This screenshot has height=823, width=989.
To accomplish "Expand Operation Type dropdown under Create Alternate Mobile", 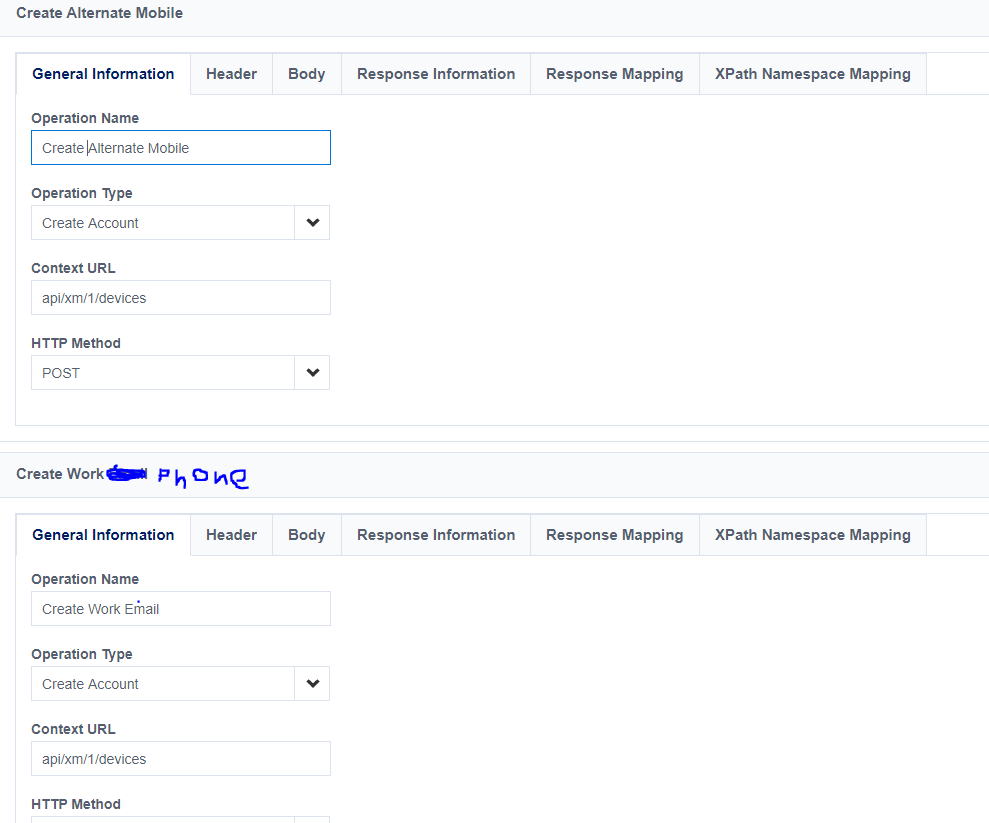I will coord(312,223).
